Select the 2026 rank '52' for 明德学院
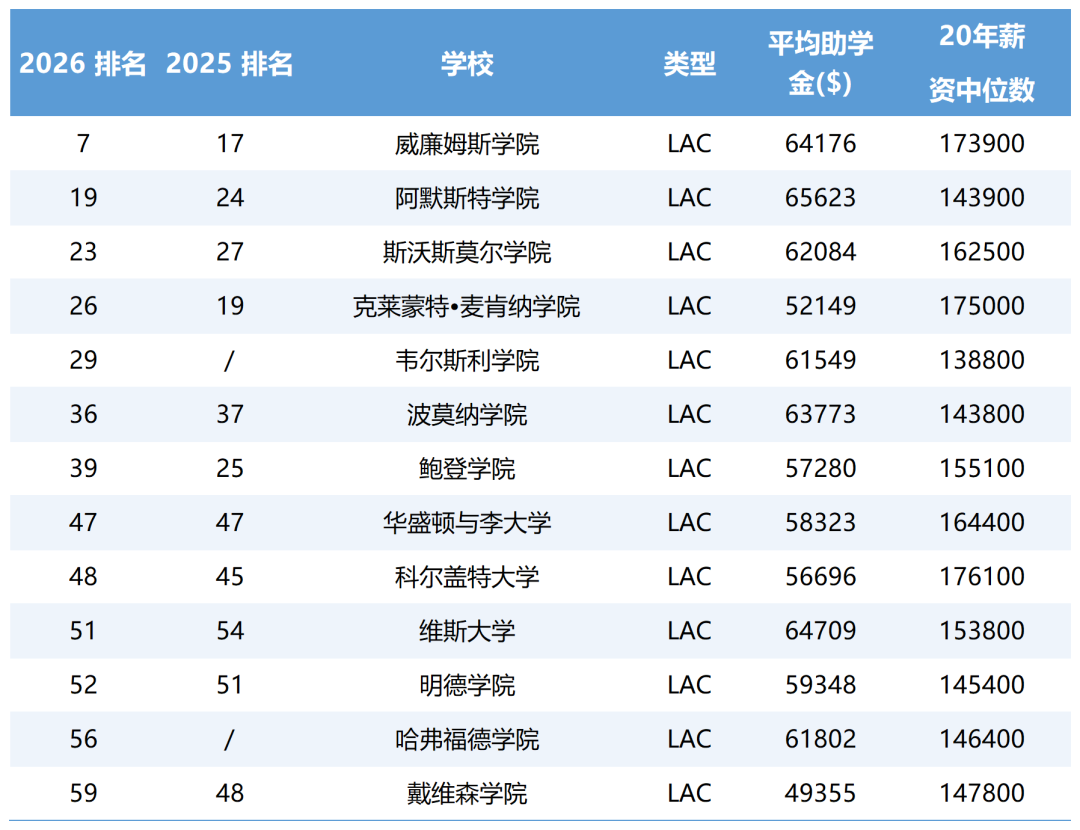Viewport: 1080px width, 830px height. (x=83, y=685)
